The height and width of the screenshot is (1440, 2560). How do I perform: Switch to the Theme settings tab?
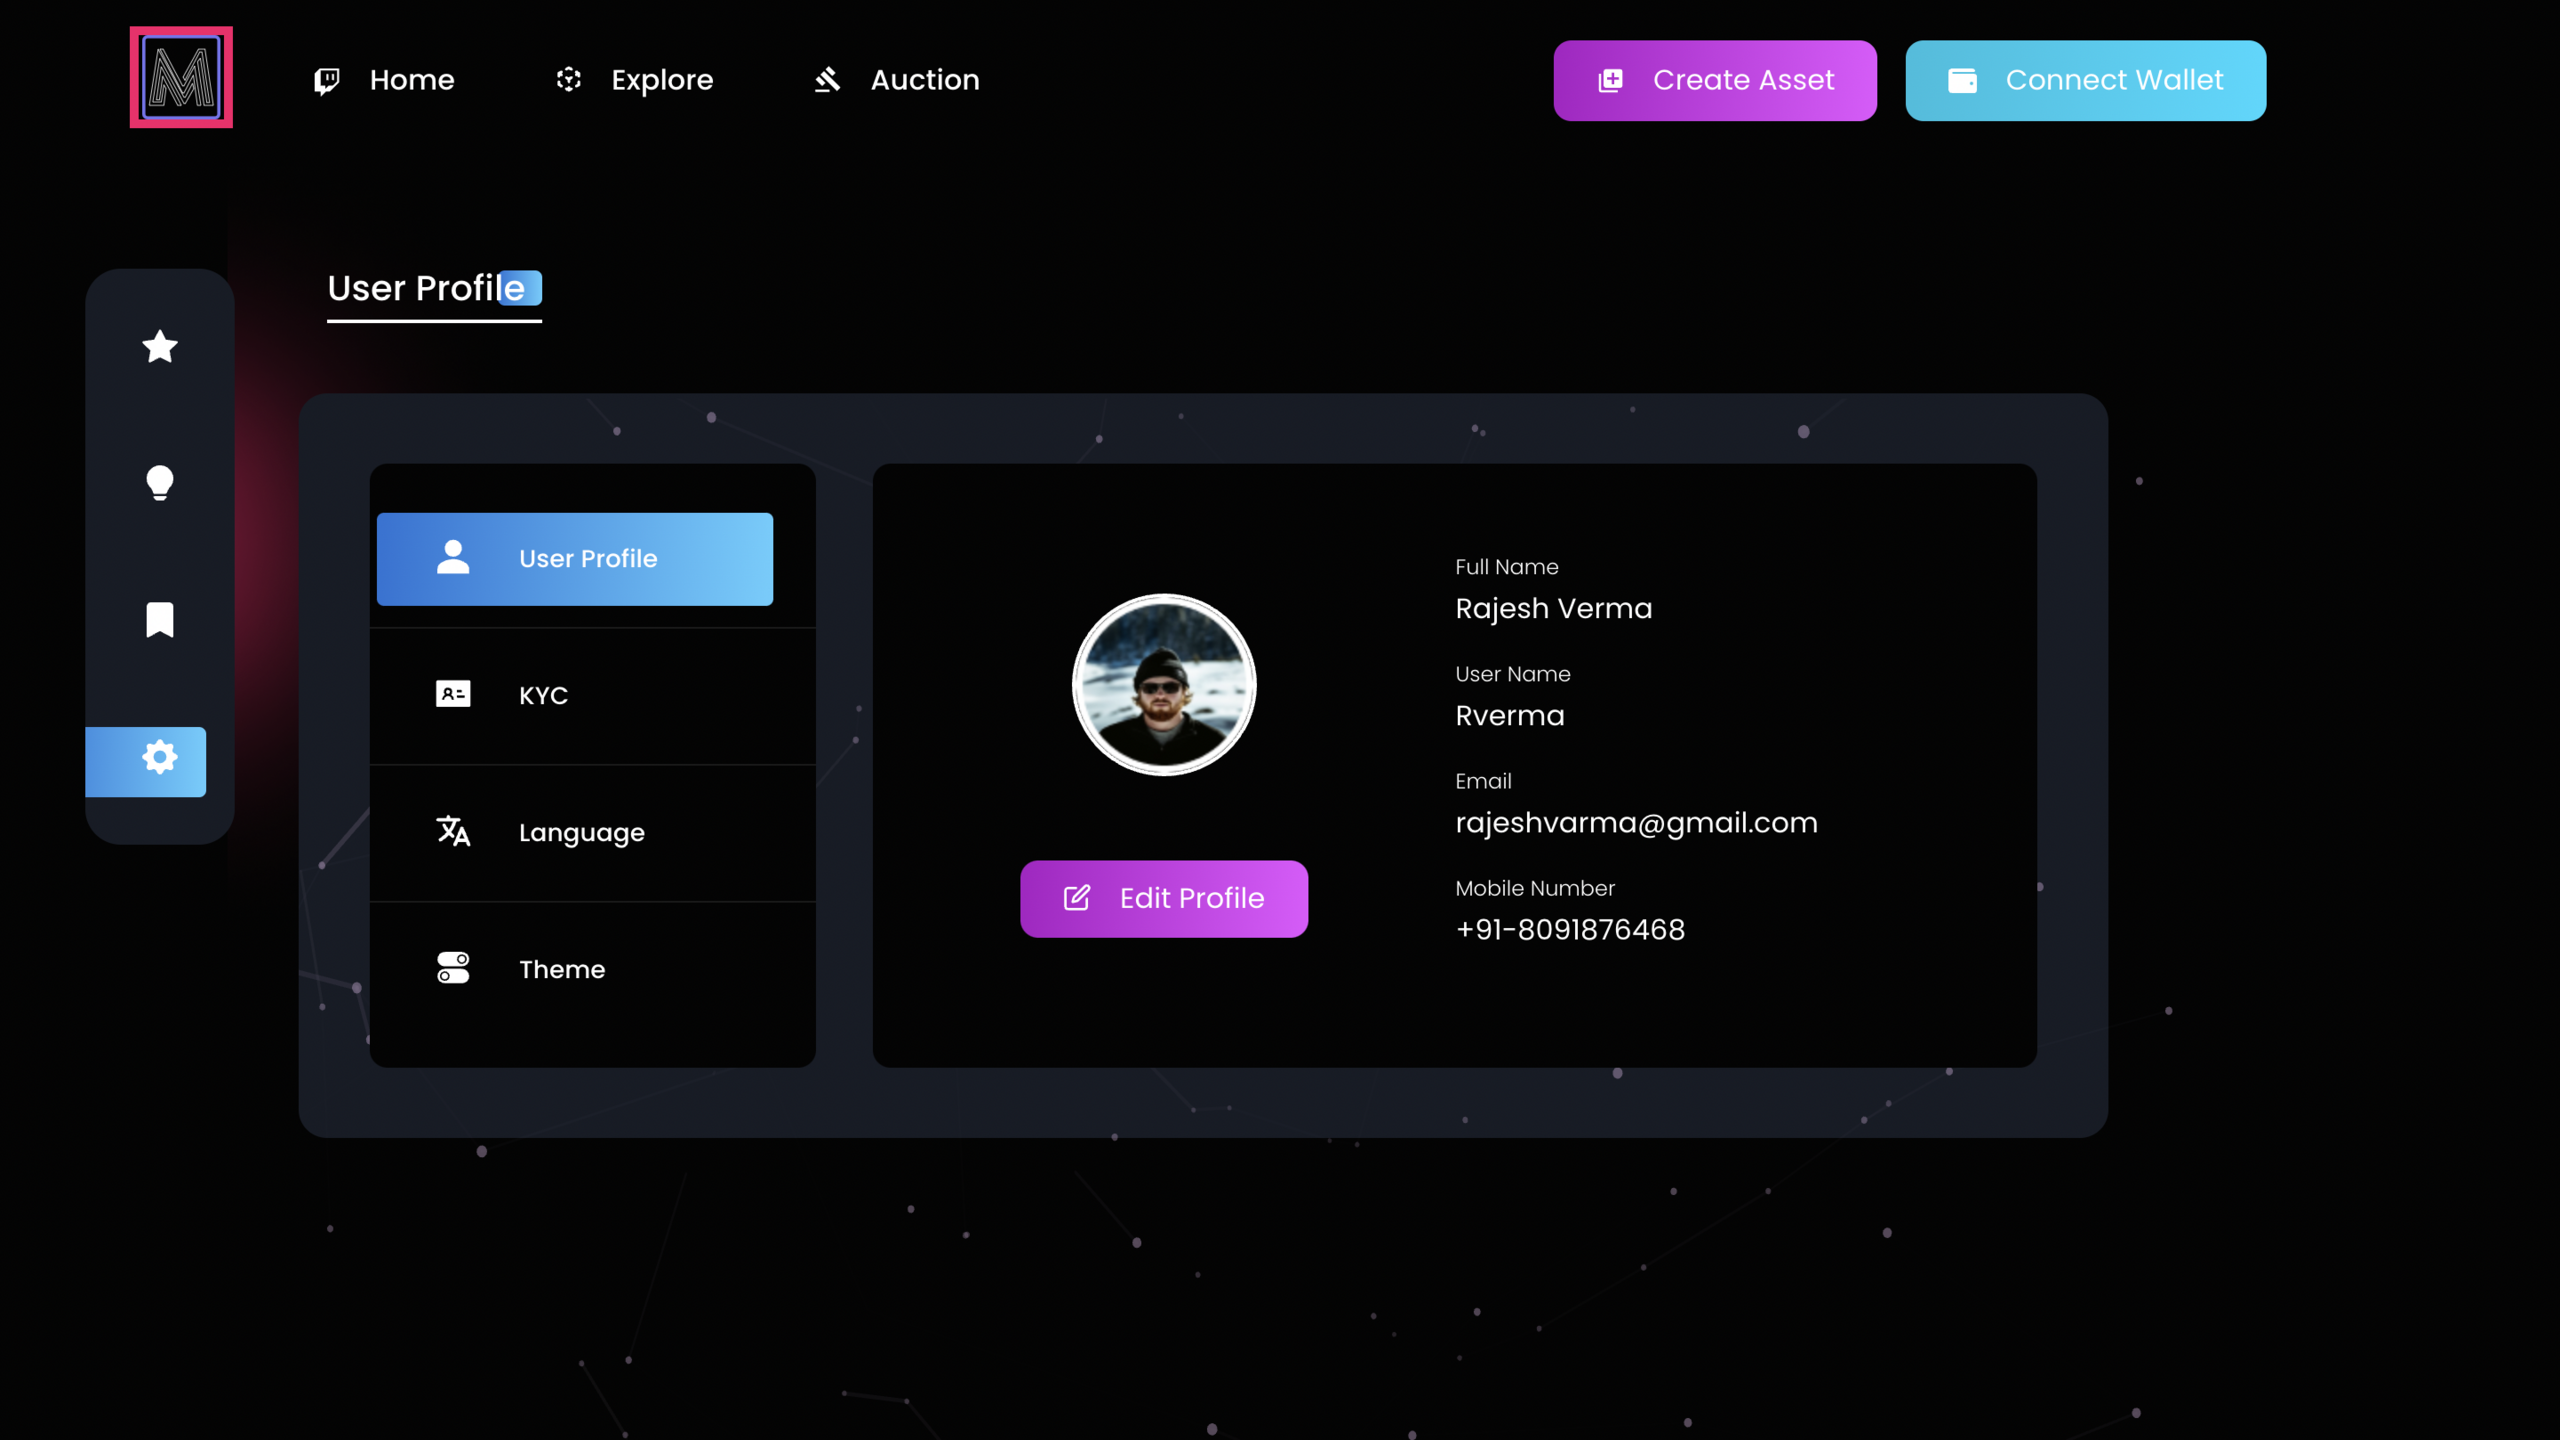[x=562, y=969]
